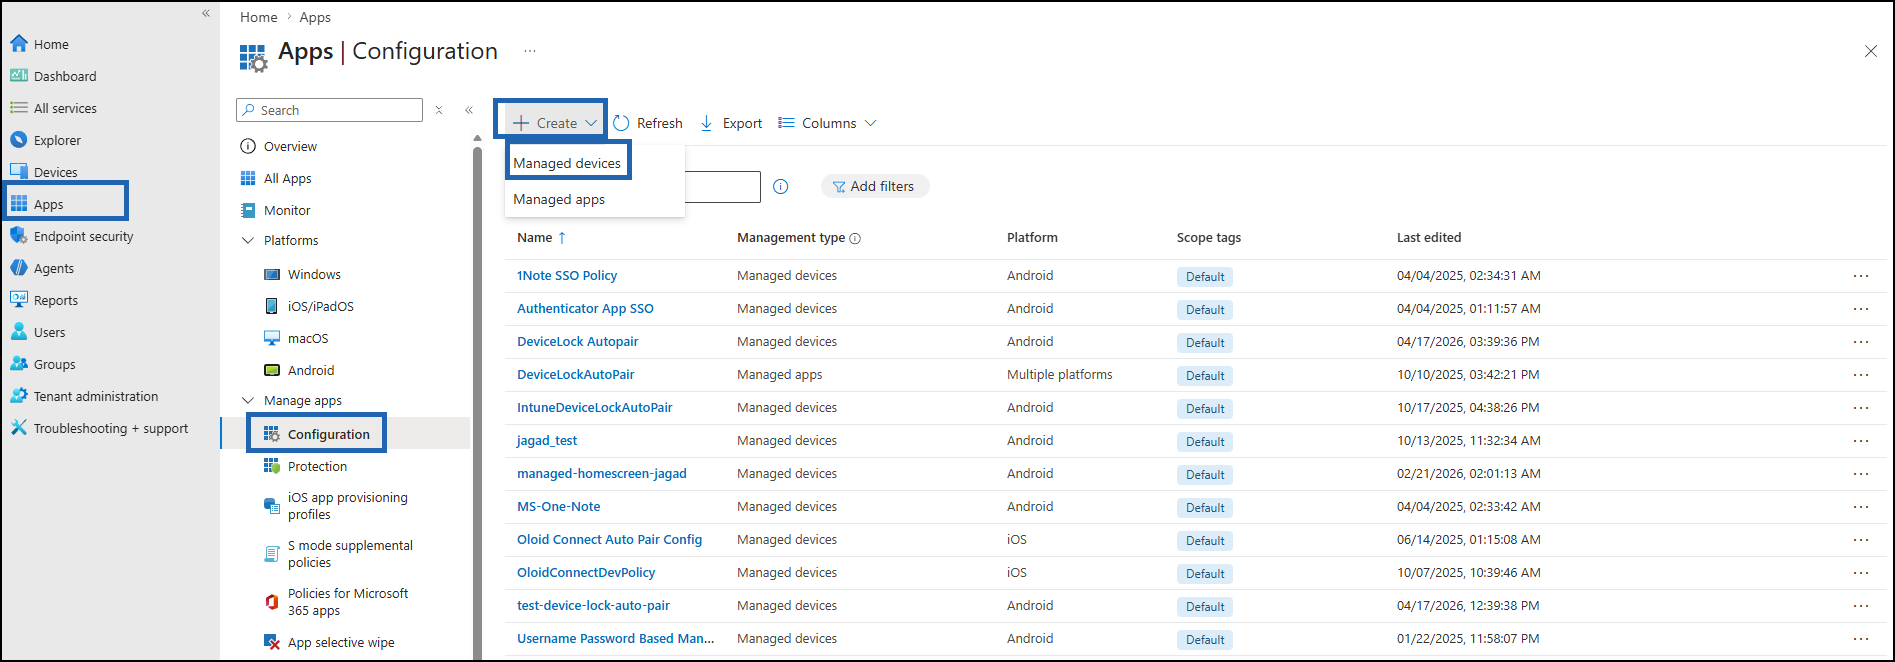Open Groups using its people icon

pos(19,364)
